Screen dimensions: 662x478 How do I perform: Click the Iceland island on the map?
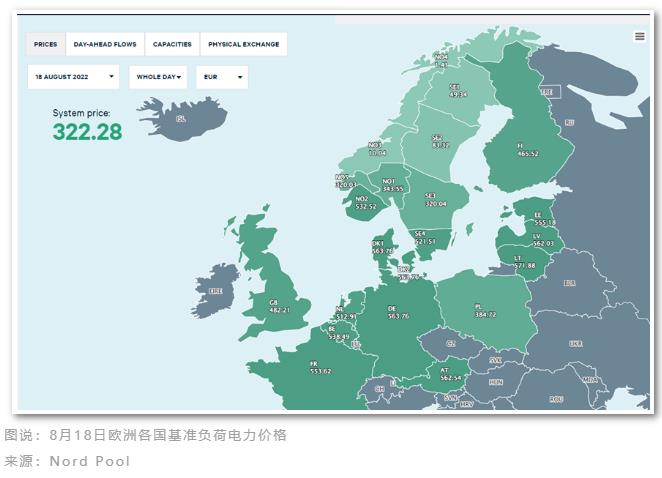[180, 118]
